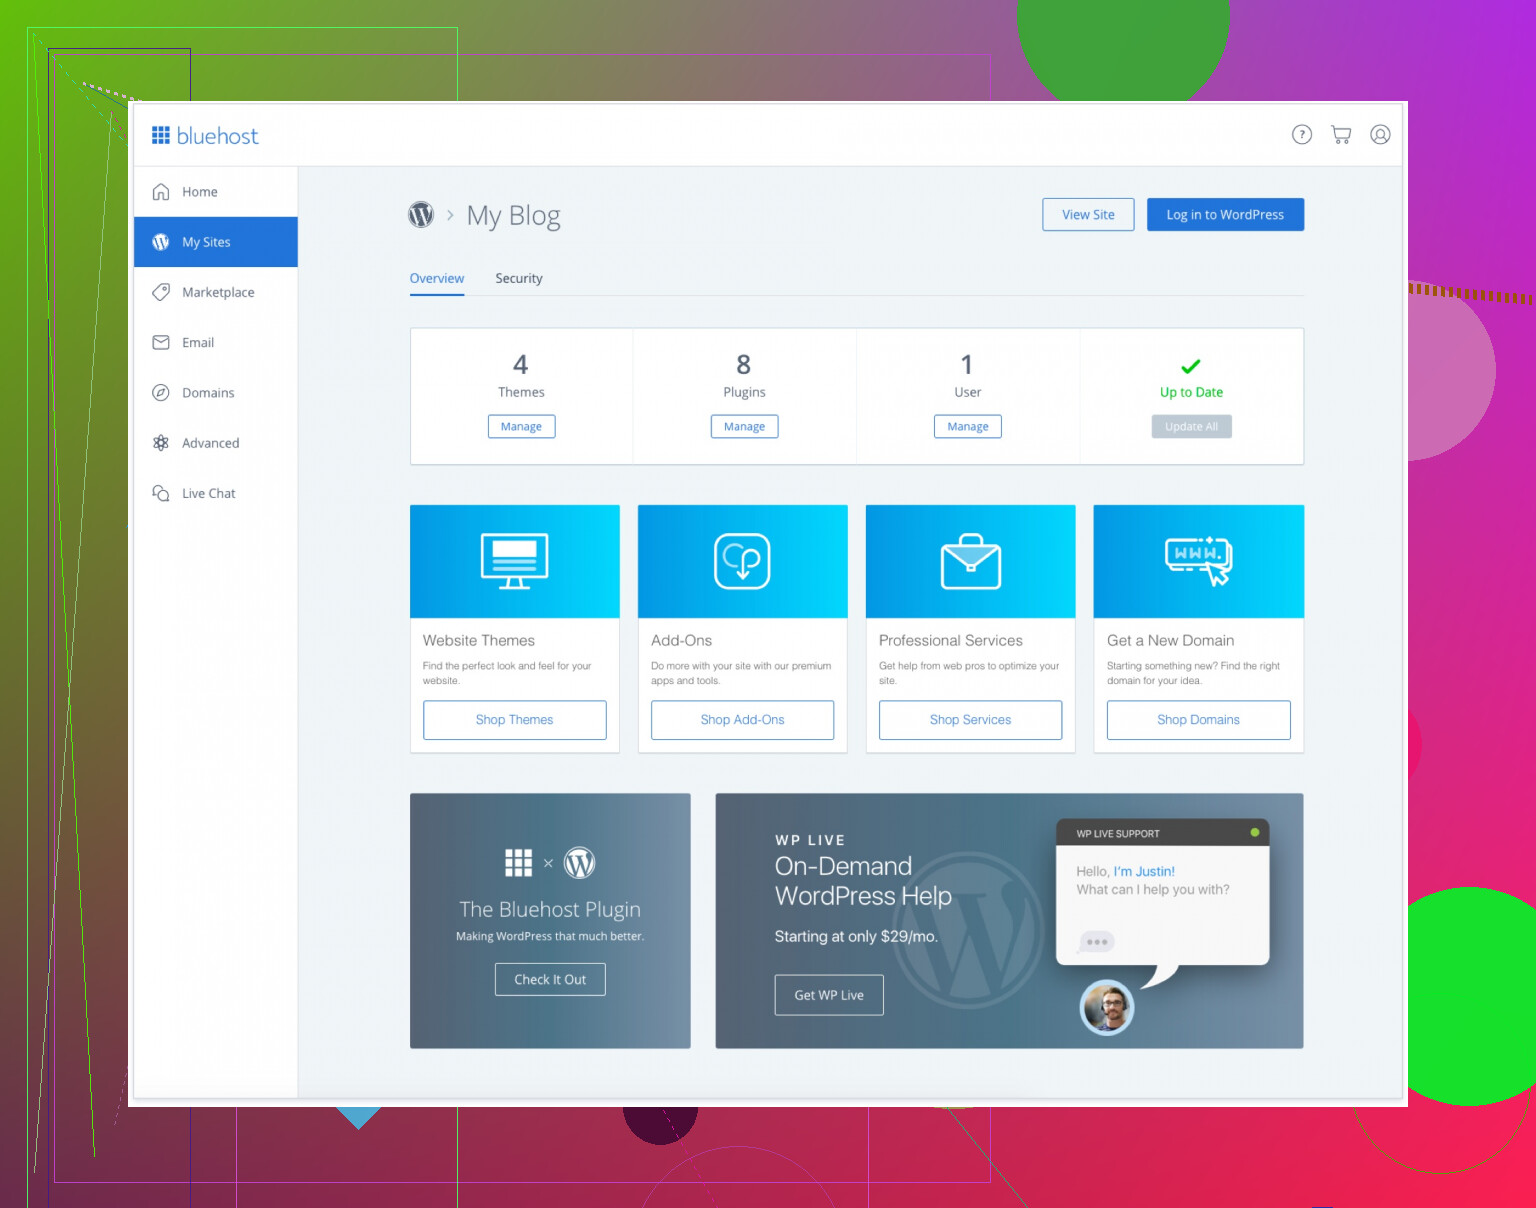Start Live Chat from the sidebar

pyautogui.click(x=216, y=493)
